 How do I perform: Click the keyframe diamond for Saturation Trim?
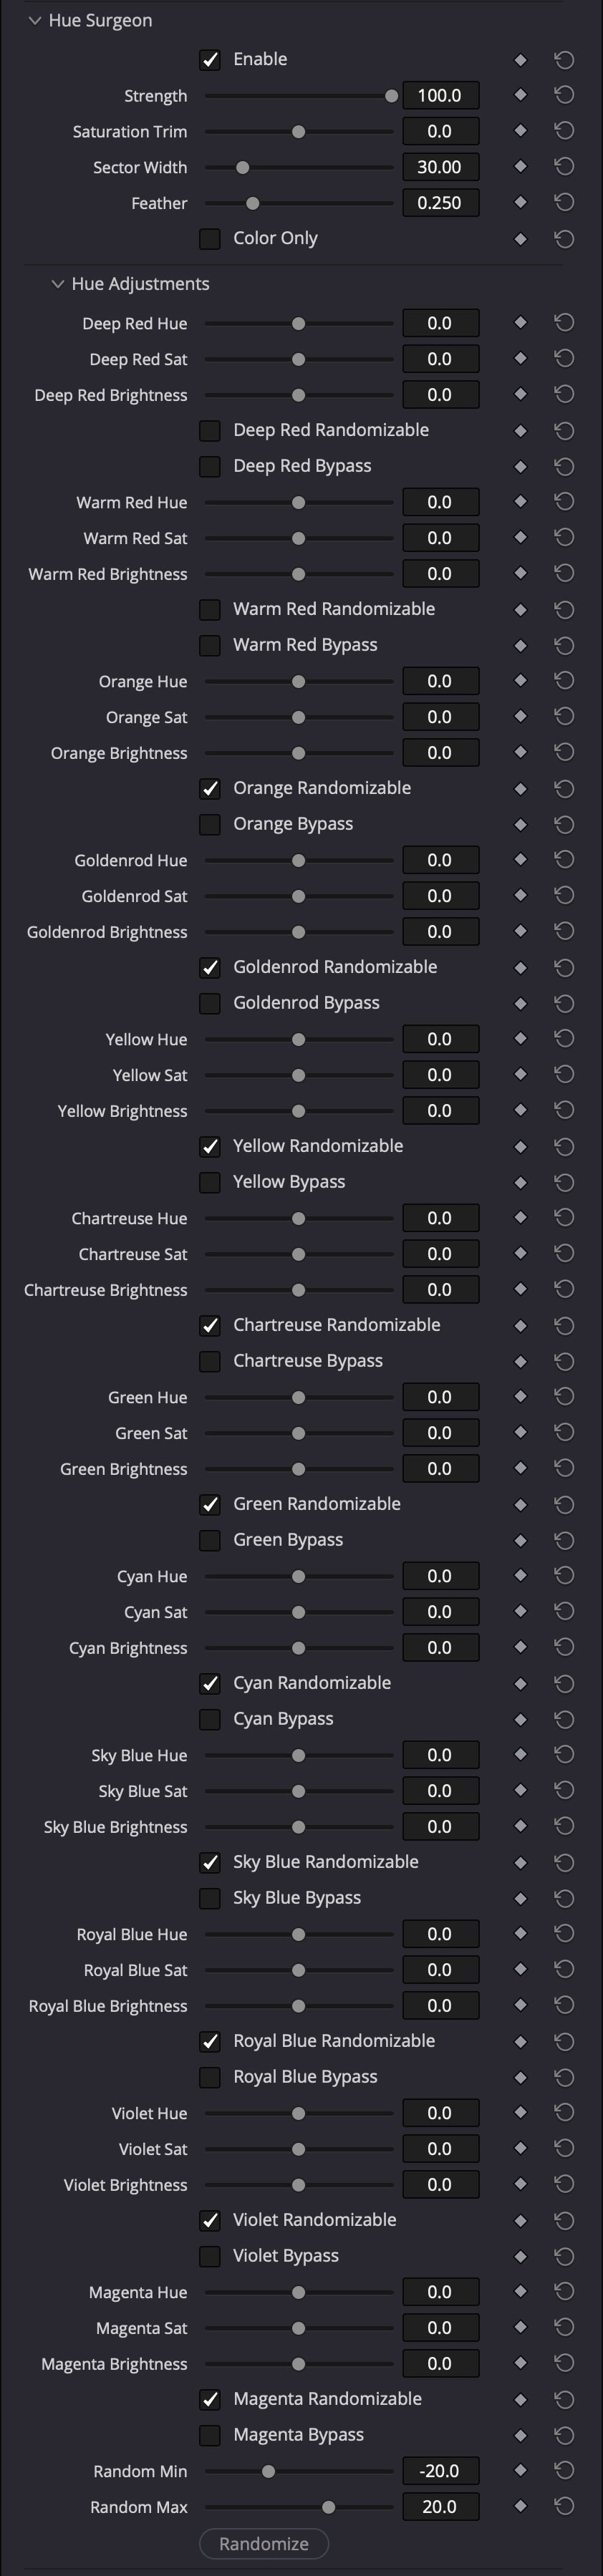tap(521, 130)
